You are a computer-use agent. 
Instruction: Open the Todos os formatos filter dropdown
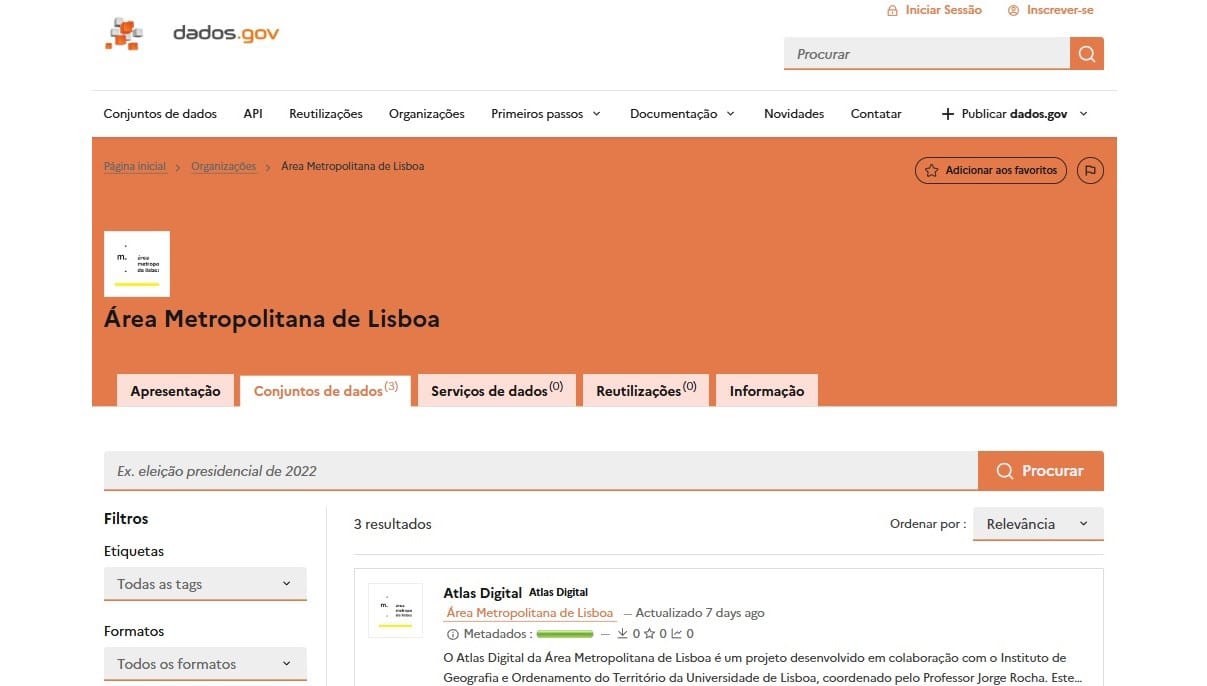(205, 664)
